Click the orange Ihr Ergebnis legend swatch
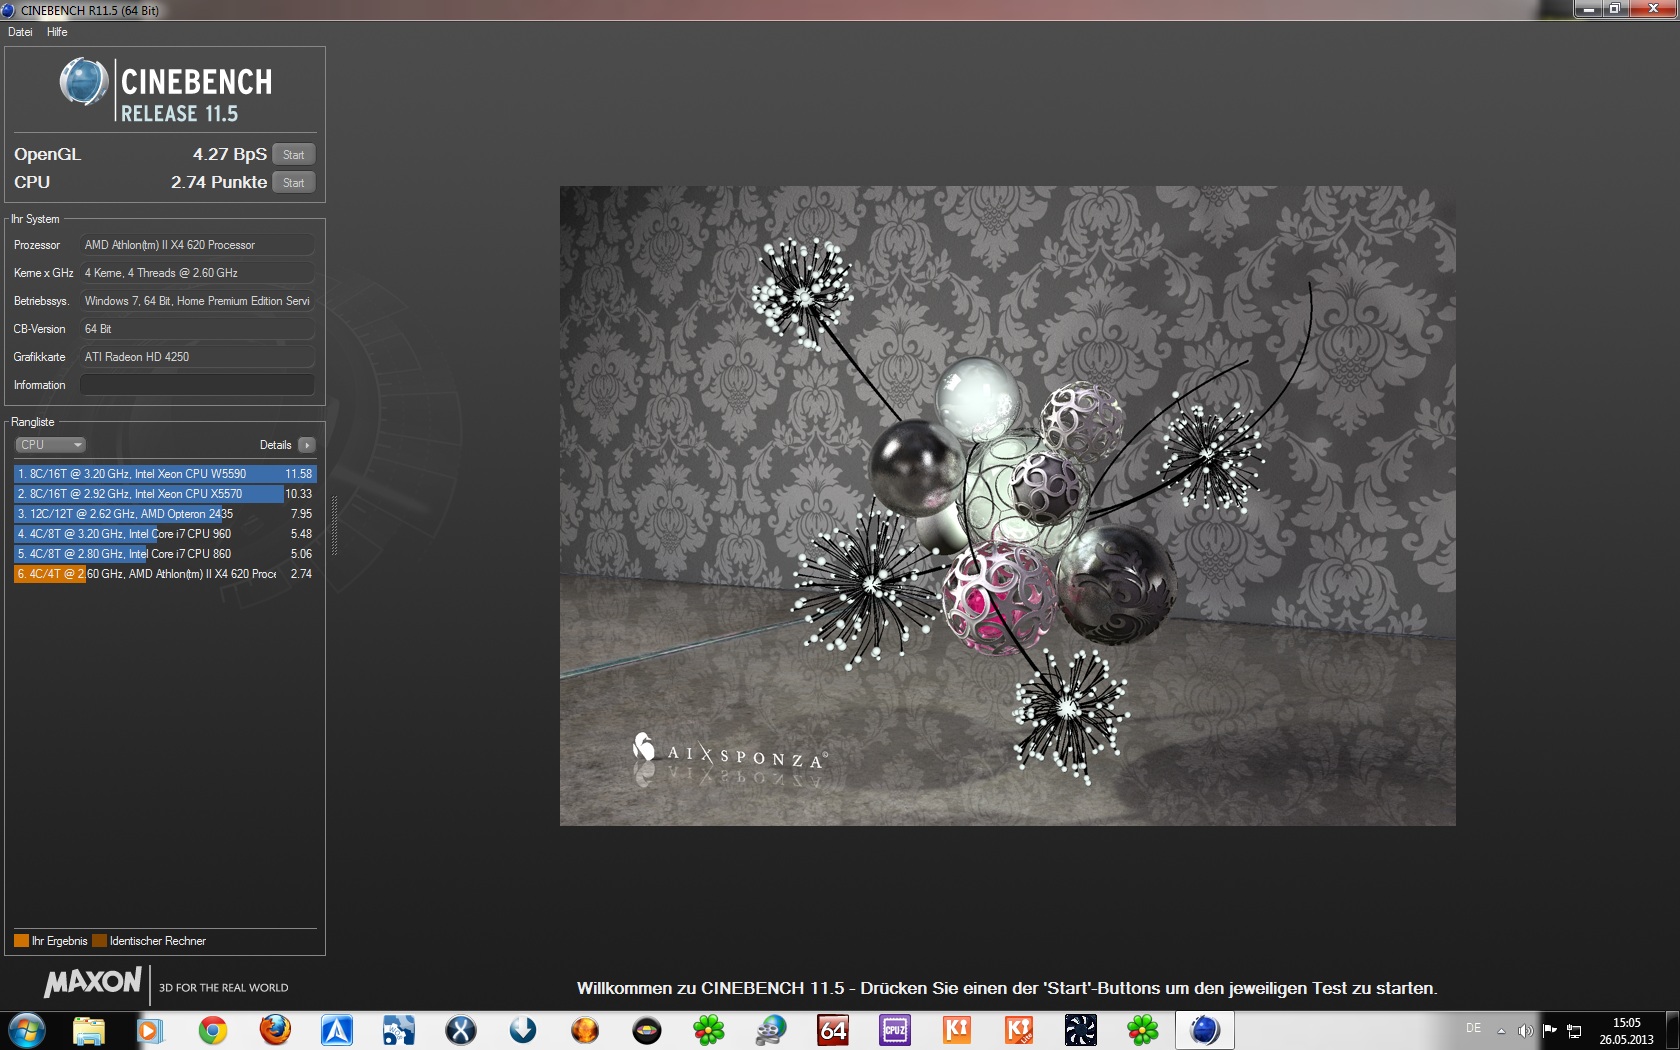The height and width of the screenshot is (1050, 1680). tap(21, 941)
